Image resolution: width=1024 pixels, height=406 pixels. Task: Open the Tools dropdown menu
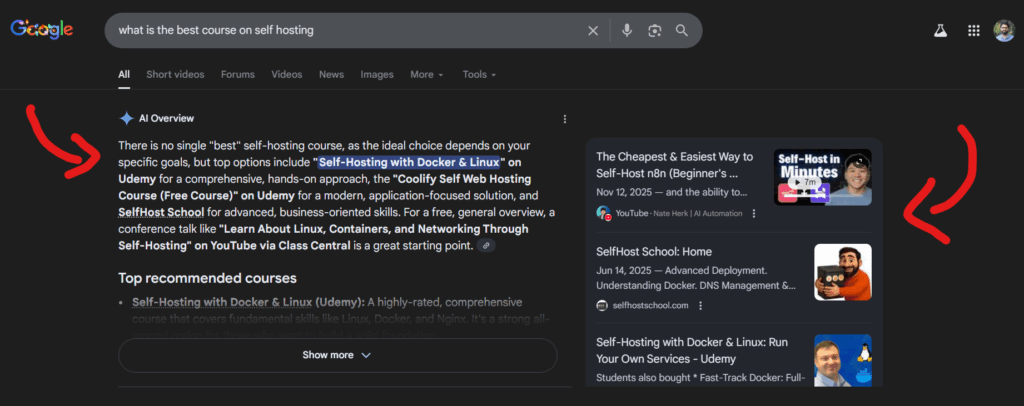tap(479, 74)
